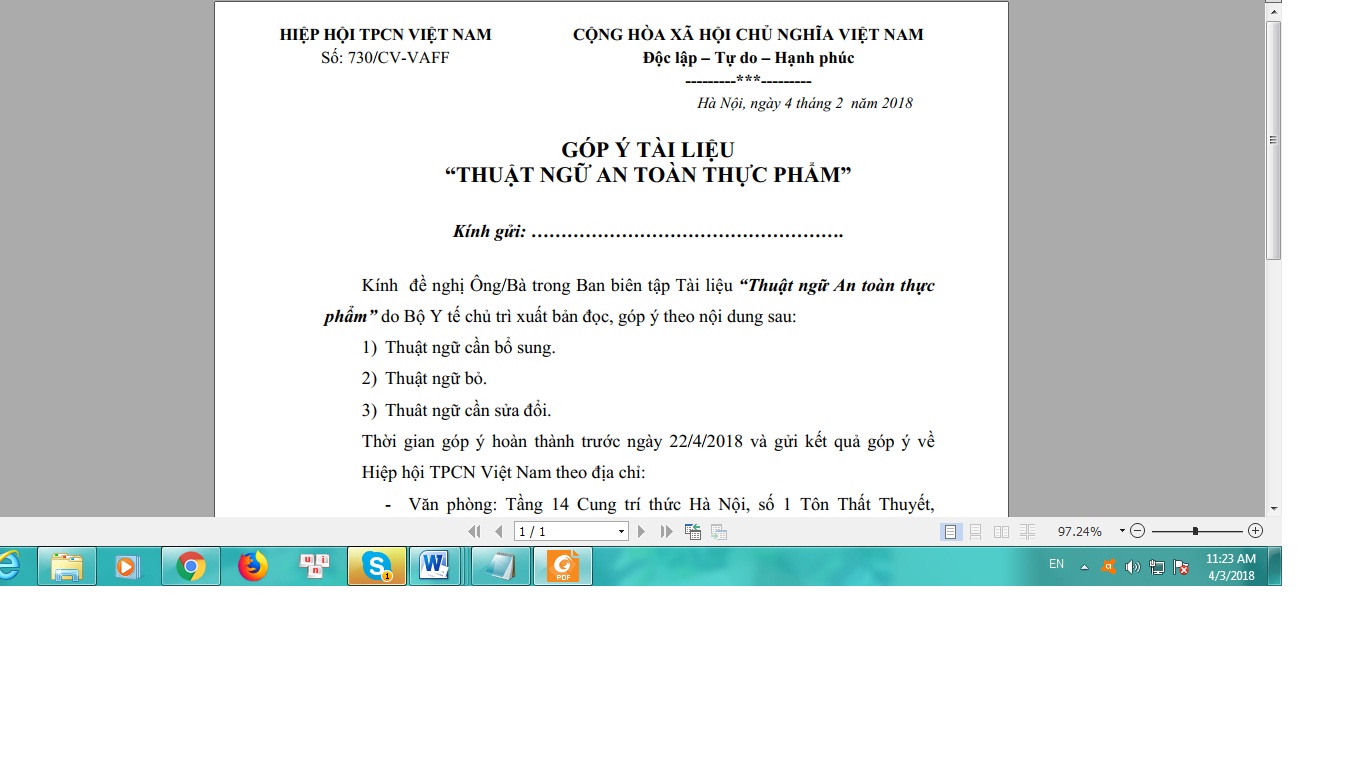The height and width of the screenshot is (768, 1366).
Task: Go to the next page
Action: (x=642, y=532)
